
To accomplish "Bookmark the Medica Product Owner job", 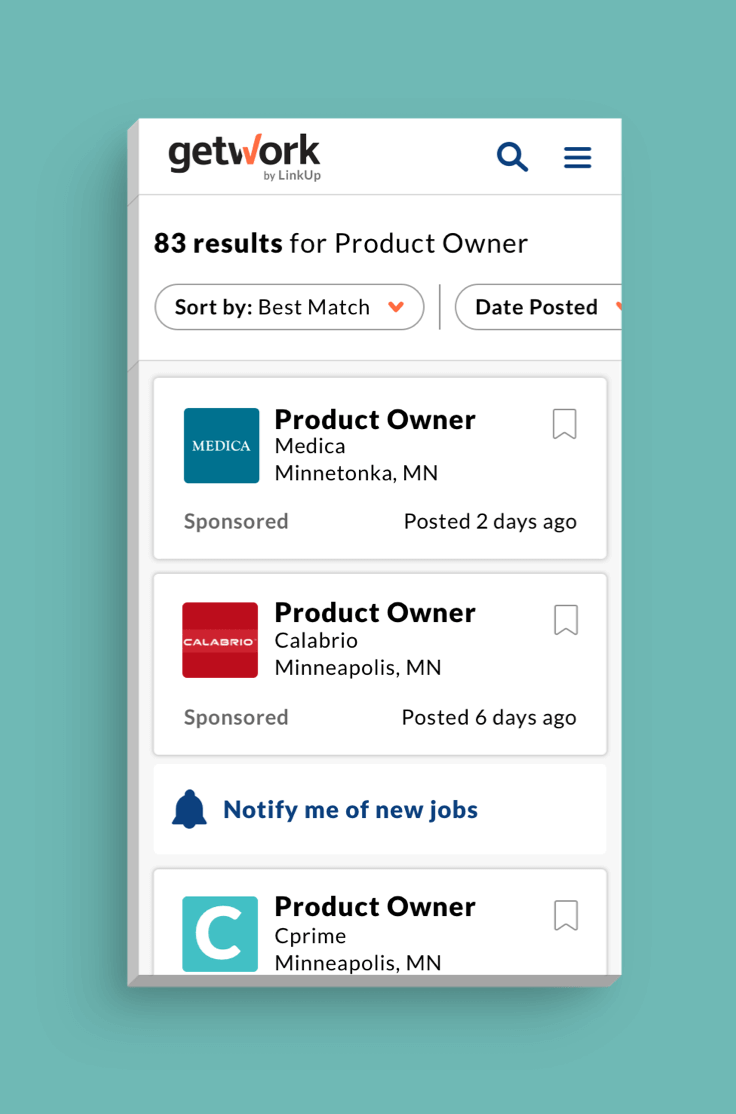I will [564, 424].
